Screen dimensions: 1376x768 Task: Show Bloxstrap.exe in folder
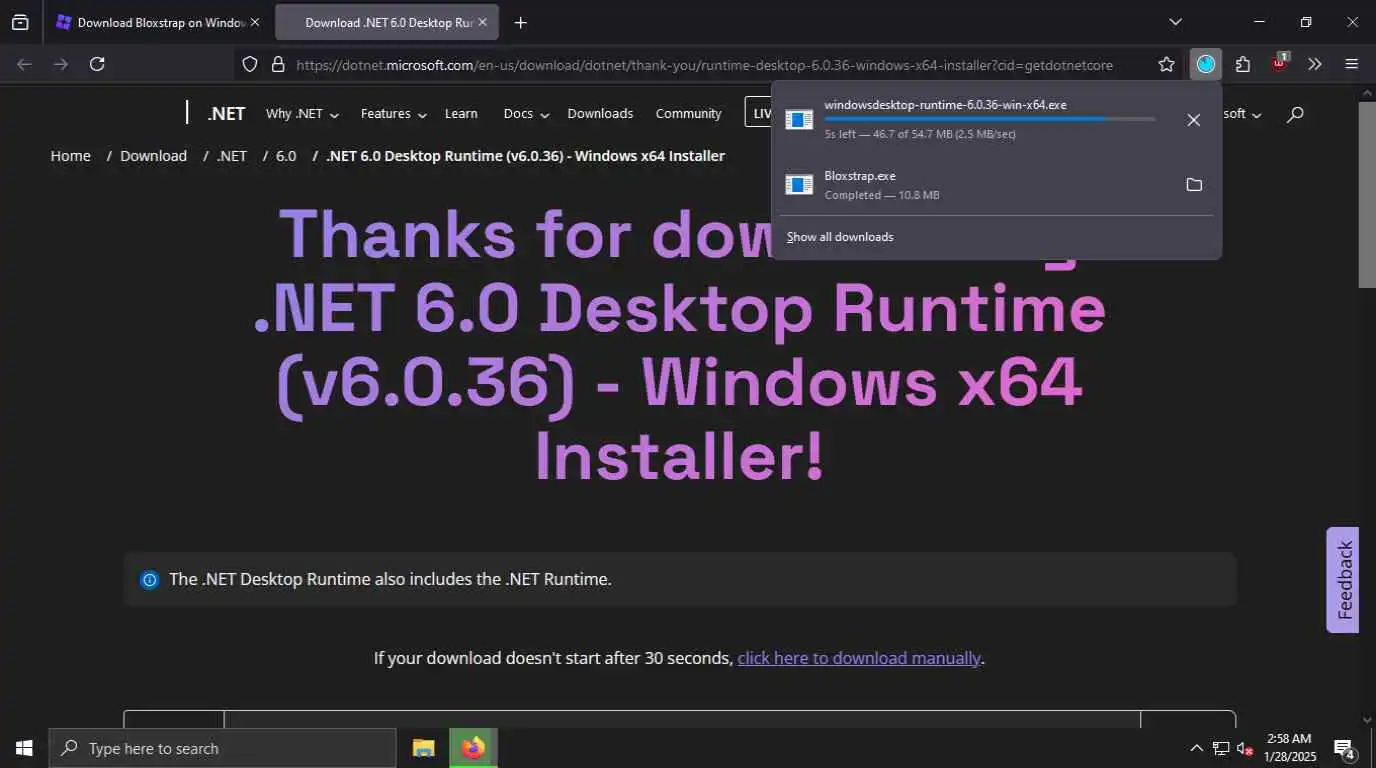pyautogui.click(x=1193, y=185)
